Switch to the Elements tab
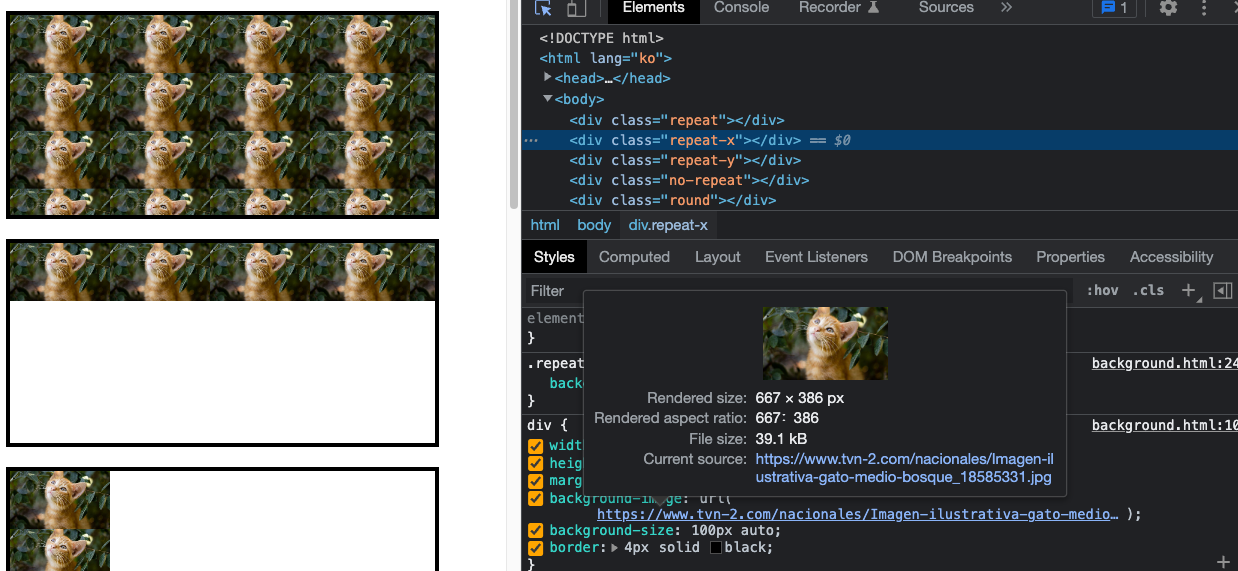This screenshot has width=1238, height=571. (x=653, y=8)
